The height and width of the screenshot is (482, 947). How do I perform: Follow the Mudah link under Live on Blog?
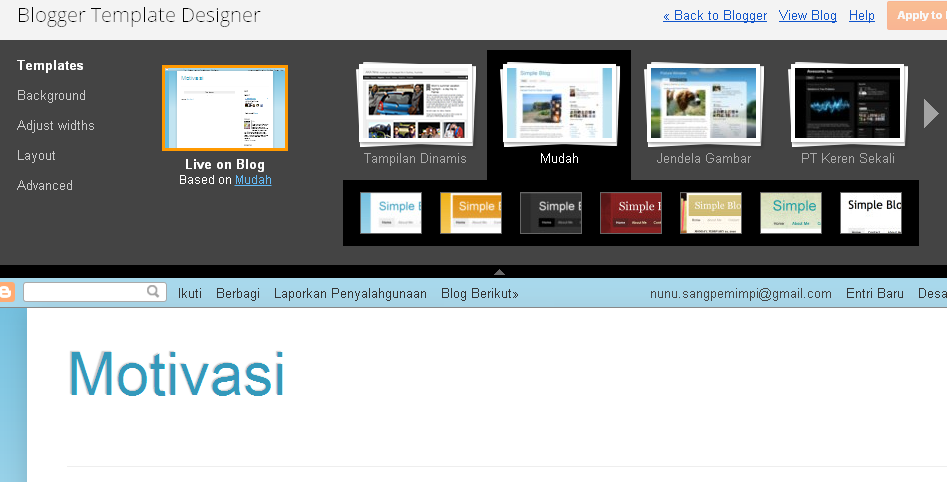coord(253,180)
